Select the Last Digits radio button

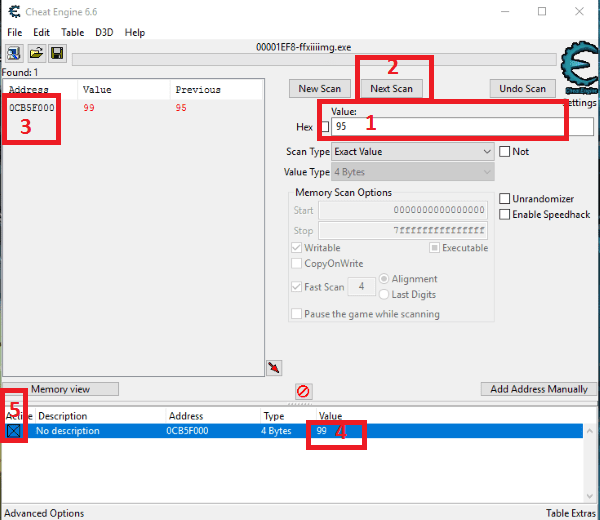point(384,294)
